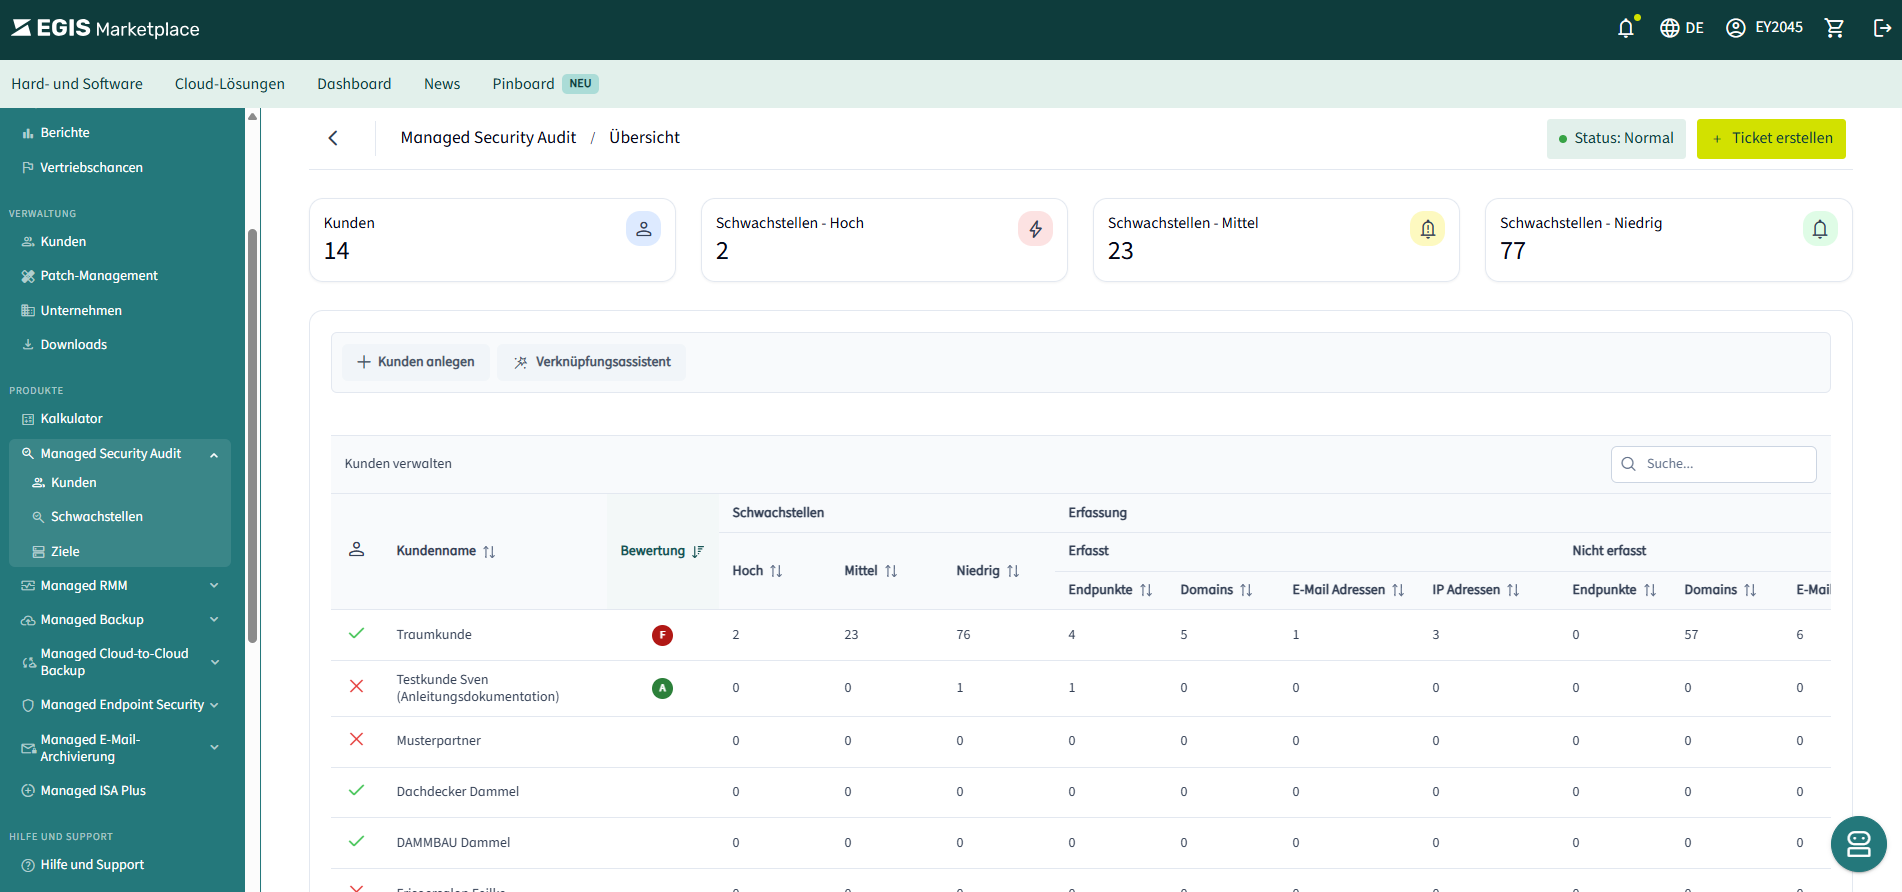Sort by Mittel vulnerabilities
Viewport: 1902px width, 892px height.
[891, 571]
